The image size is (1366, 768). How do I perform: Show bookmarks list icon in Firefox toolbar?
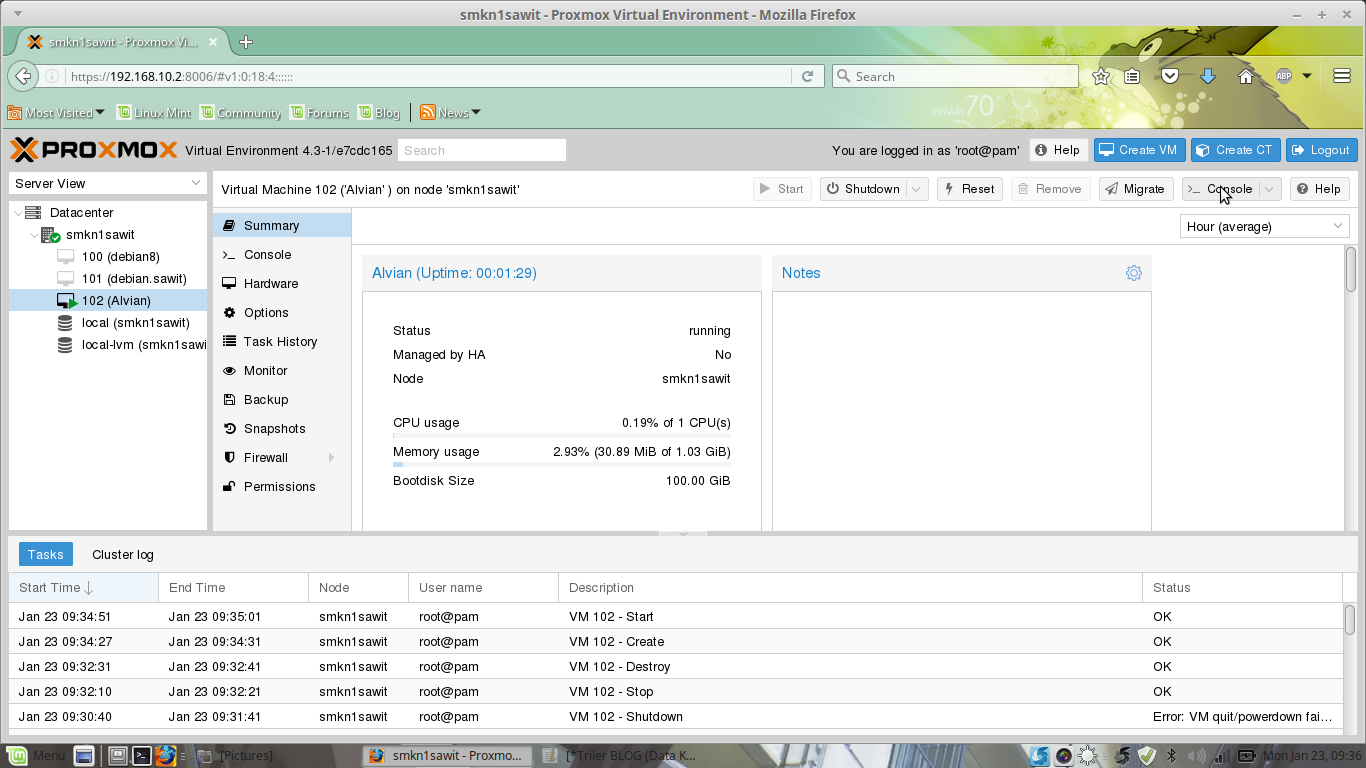[1132, 76]
